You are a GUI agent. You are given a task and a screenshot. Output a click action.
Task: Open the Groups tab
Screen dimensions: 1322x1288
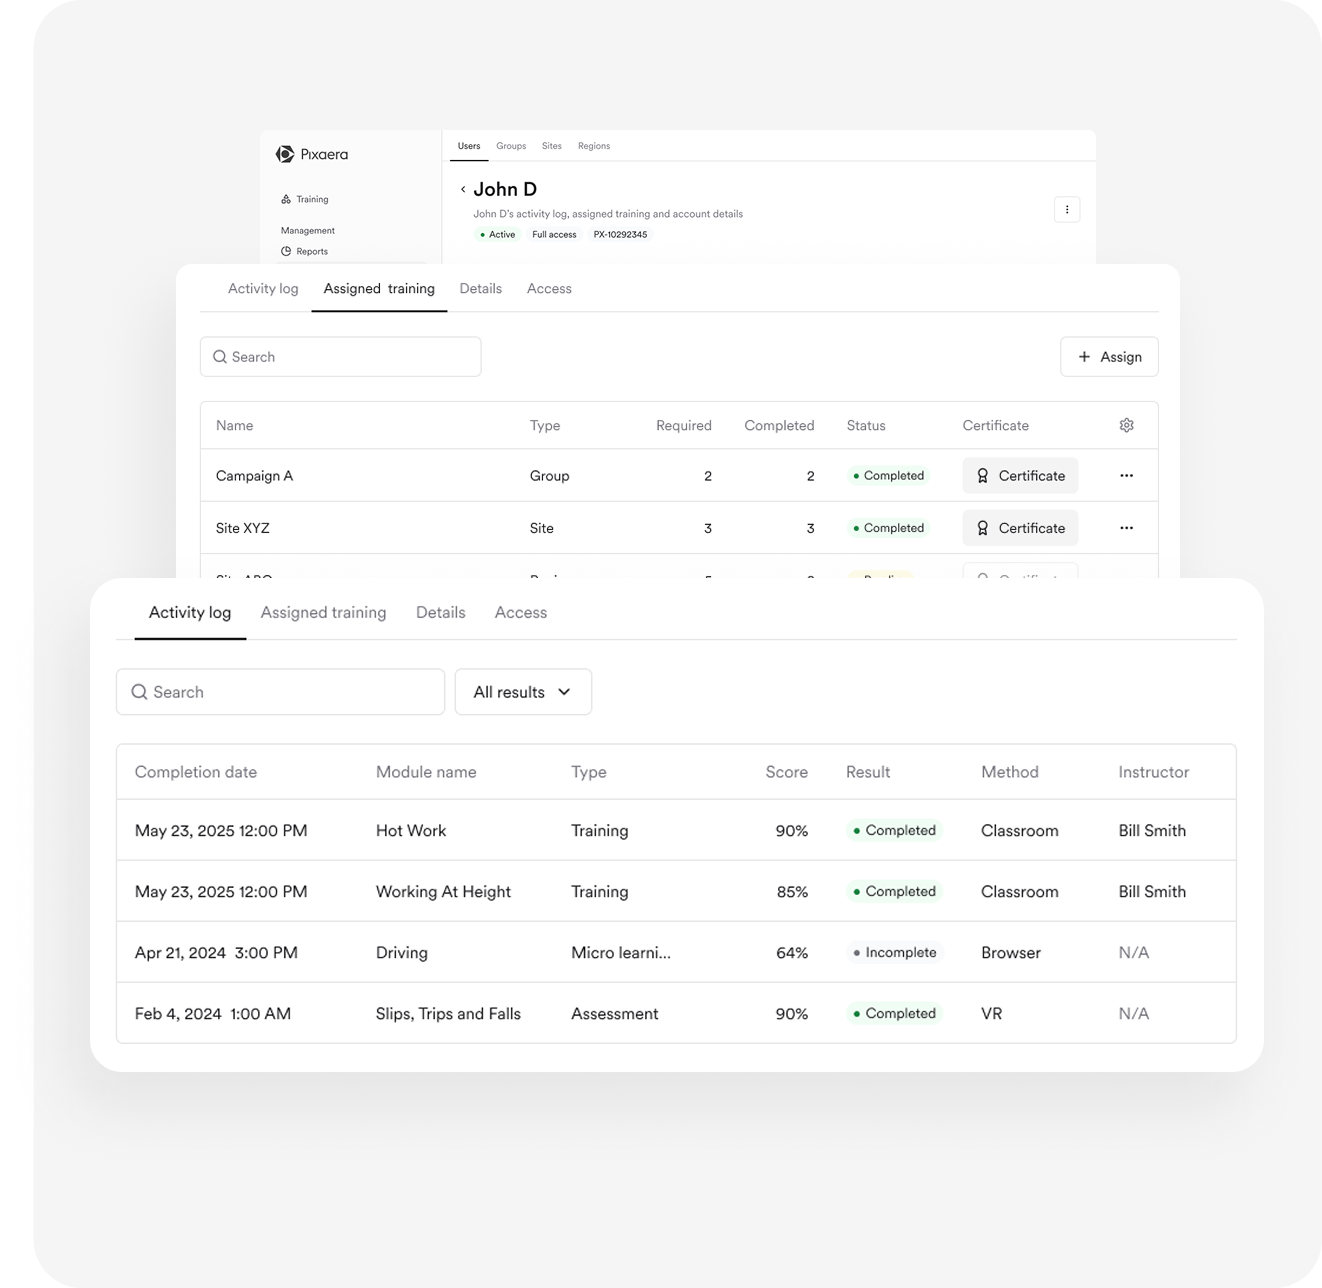[x=511, y=146]
